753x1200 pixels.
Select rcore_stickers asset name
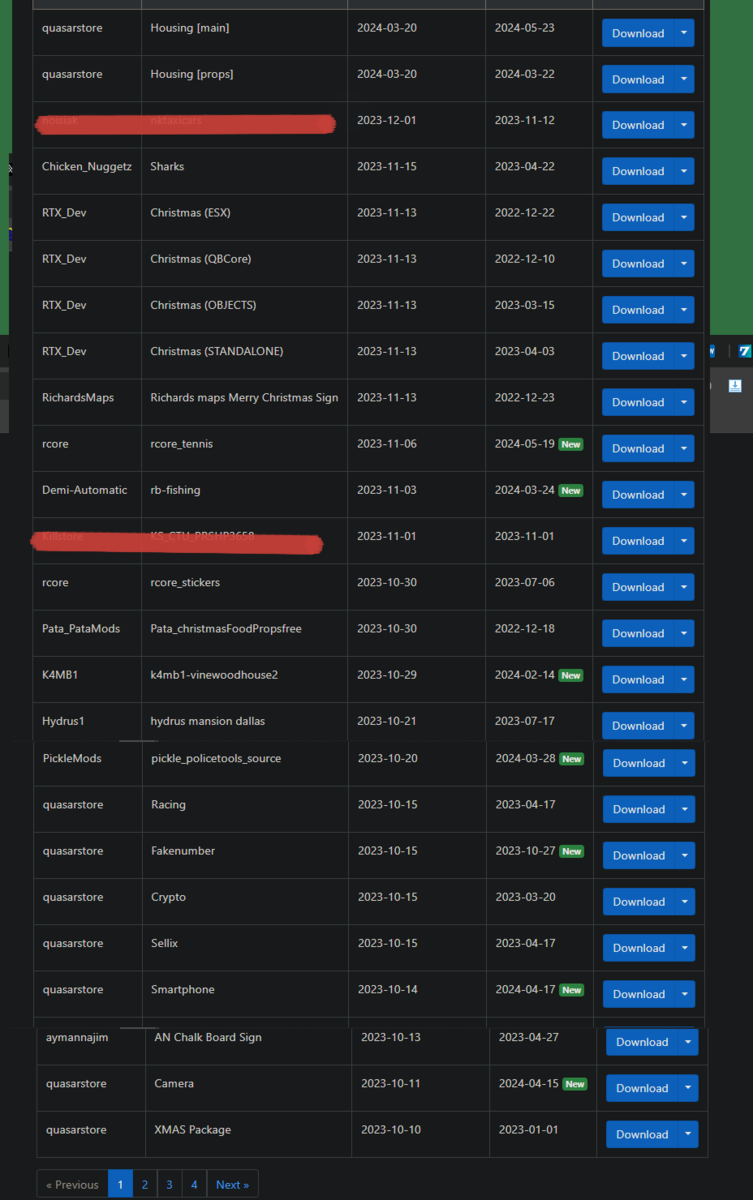click(x=185, y=583)
